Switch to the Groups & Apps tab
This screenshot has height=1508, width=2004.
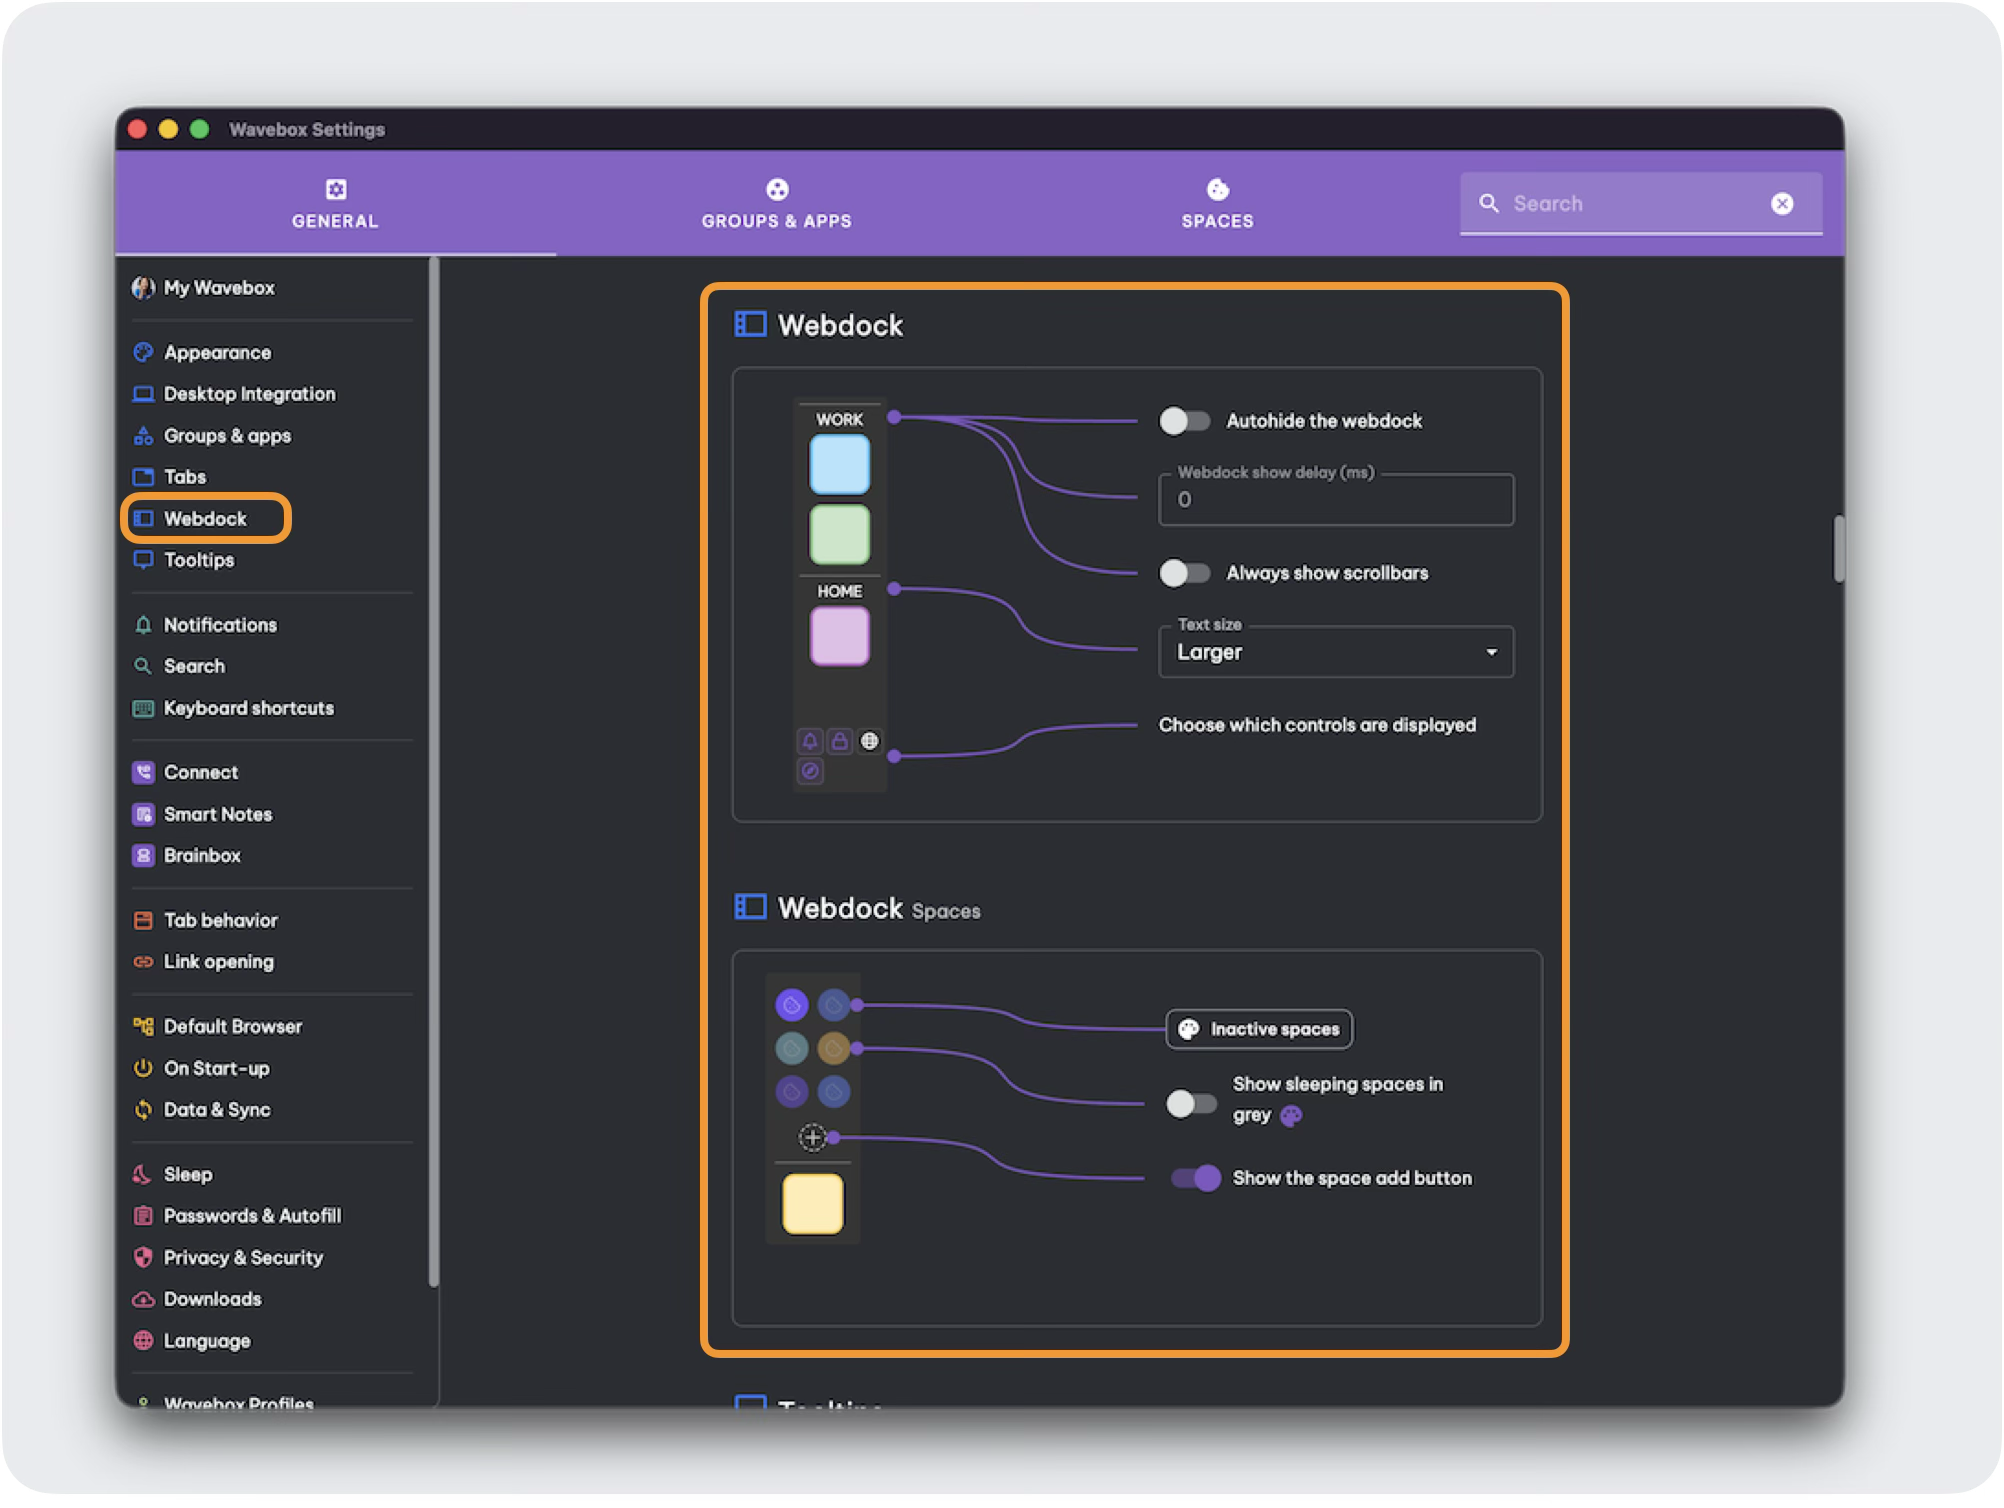tap(776, 204)
